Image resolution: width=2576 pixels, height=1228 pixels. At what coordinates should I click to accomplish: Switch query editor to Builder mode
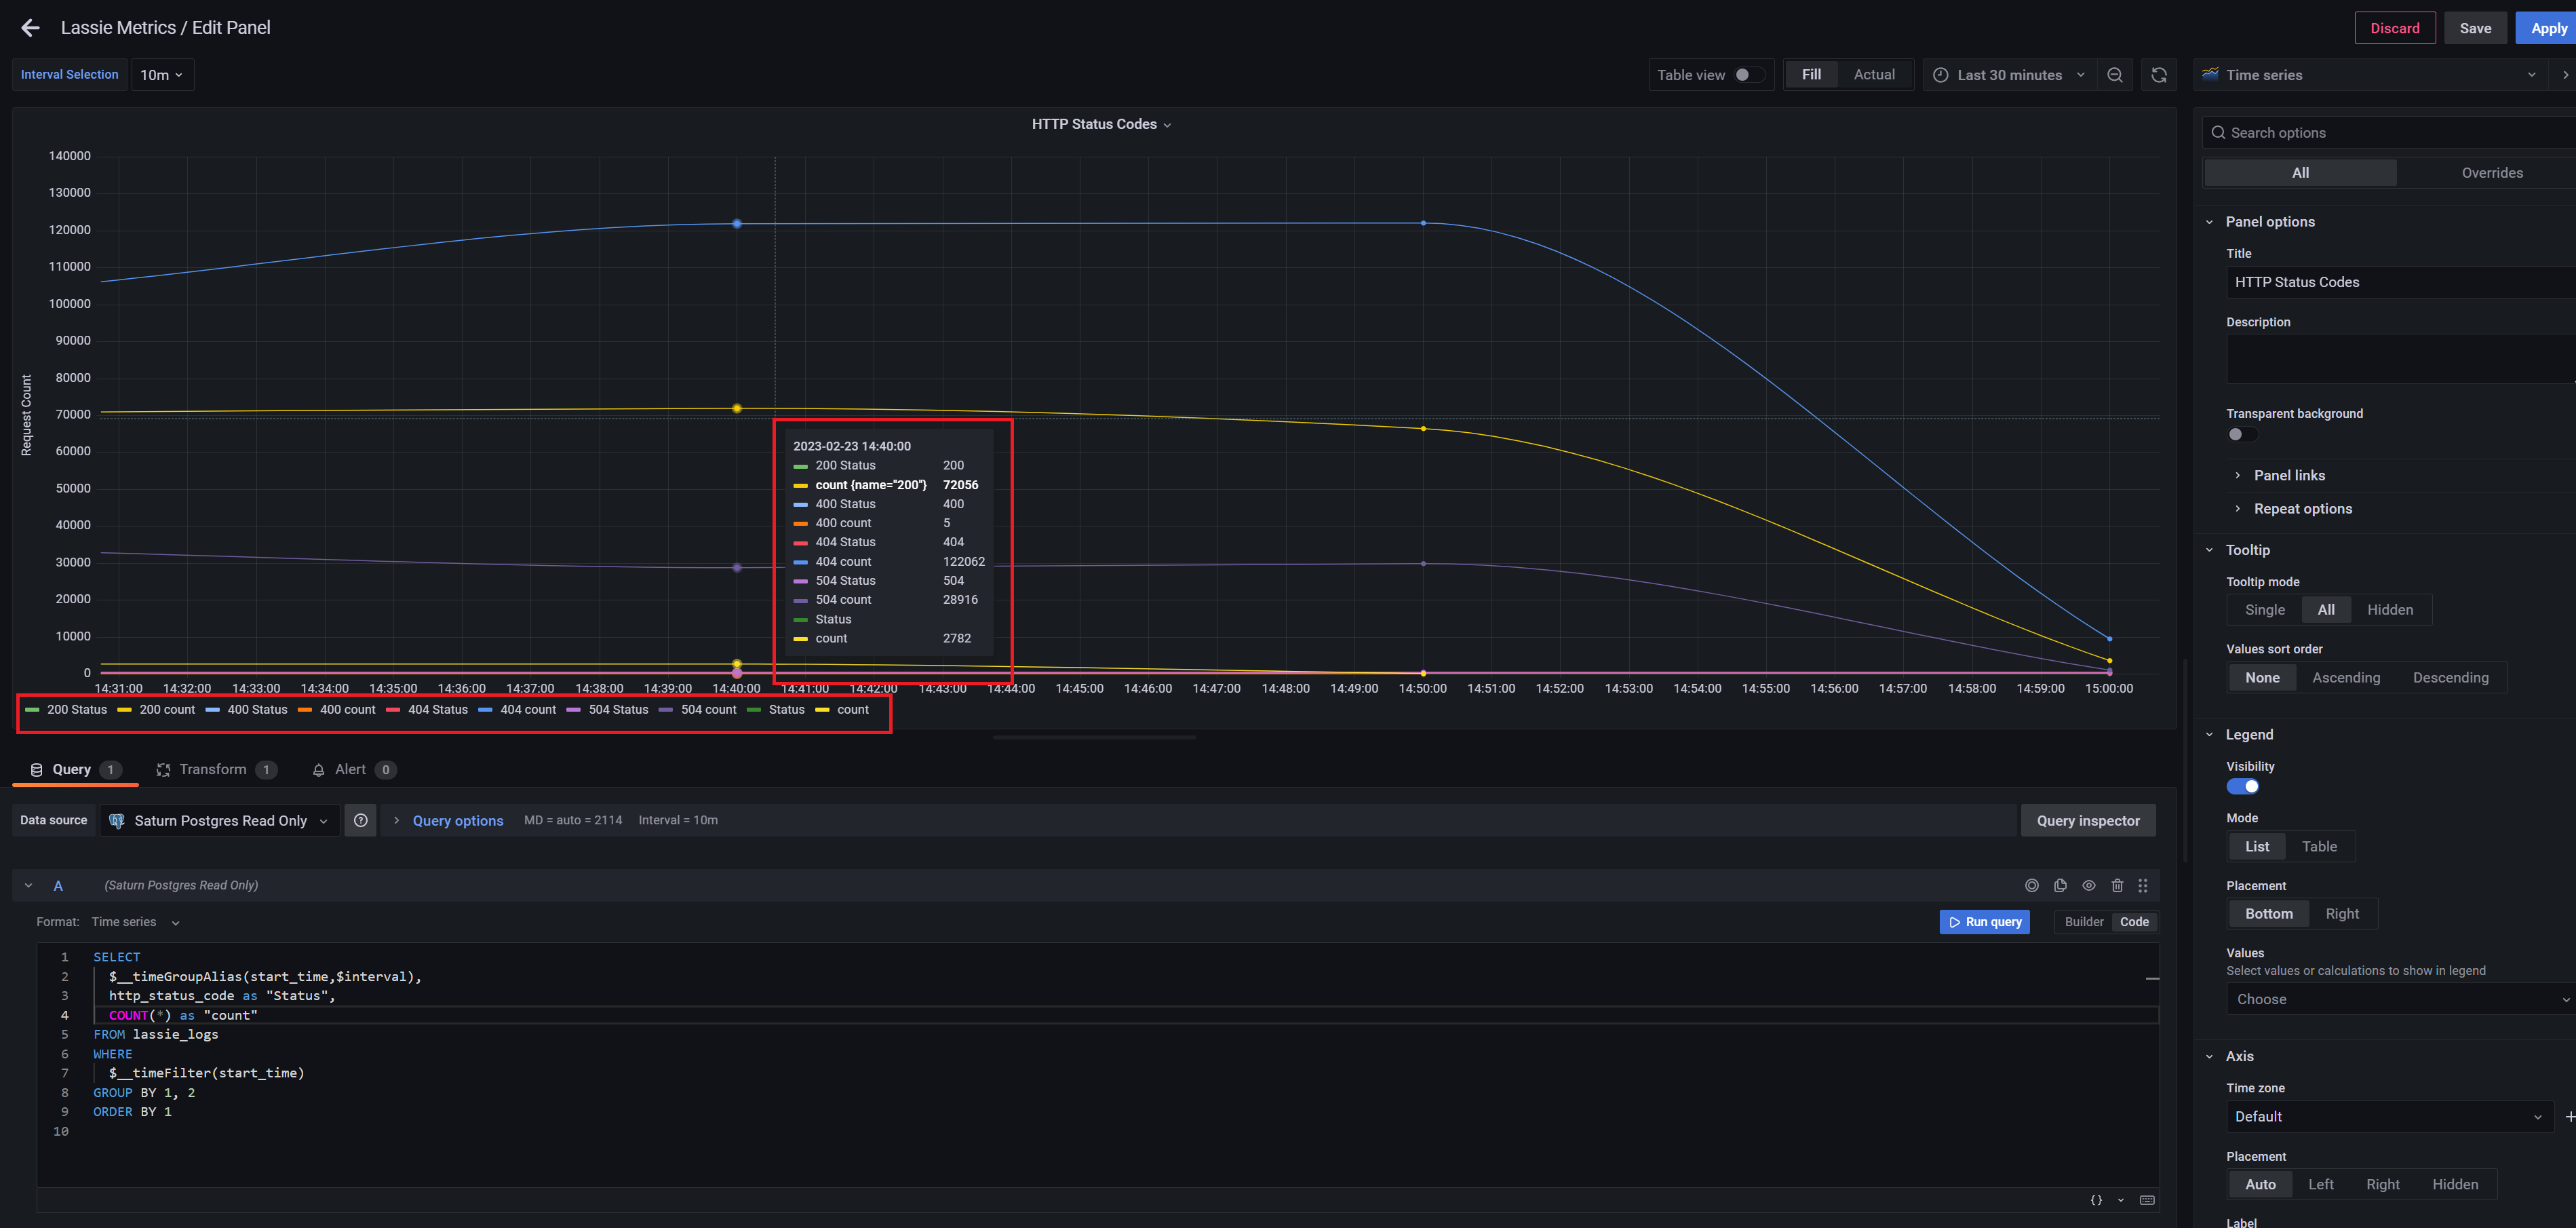tap(2084, 922)
